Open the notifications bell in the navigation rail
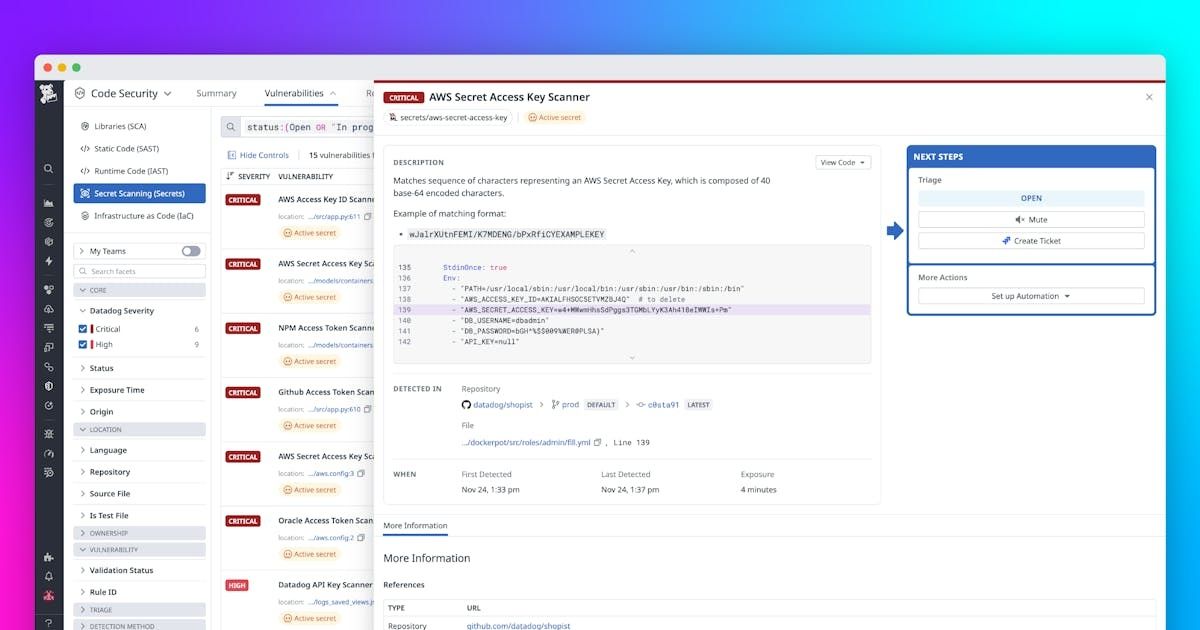1200x630 pixels. [x=48, y=577]
